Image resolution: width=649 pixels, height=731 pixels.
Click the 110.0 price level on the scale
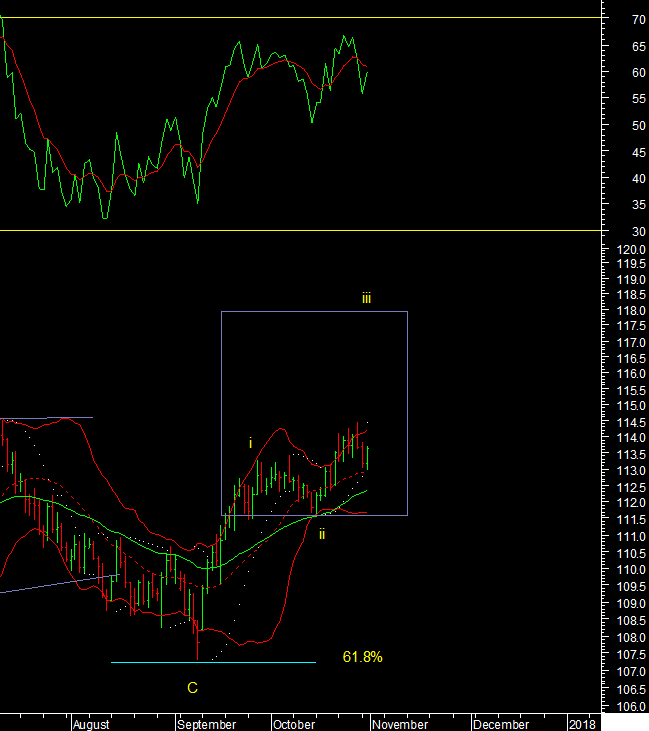pos(631,570)
